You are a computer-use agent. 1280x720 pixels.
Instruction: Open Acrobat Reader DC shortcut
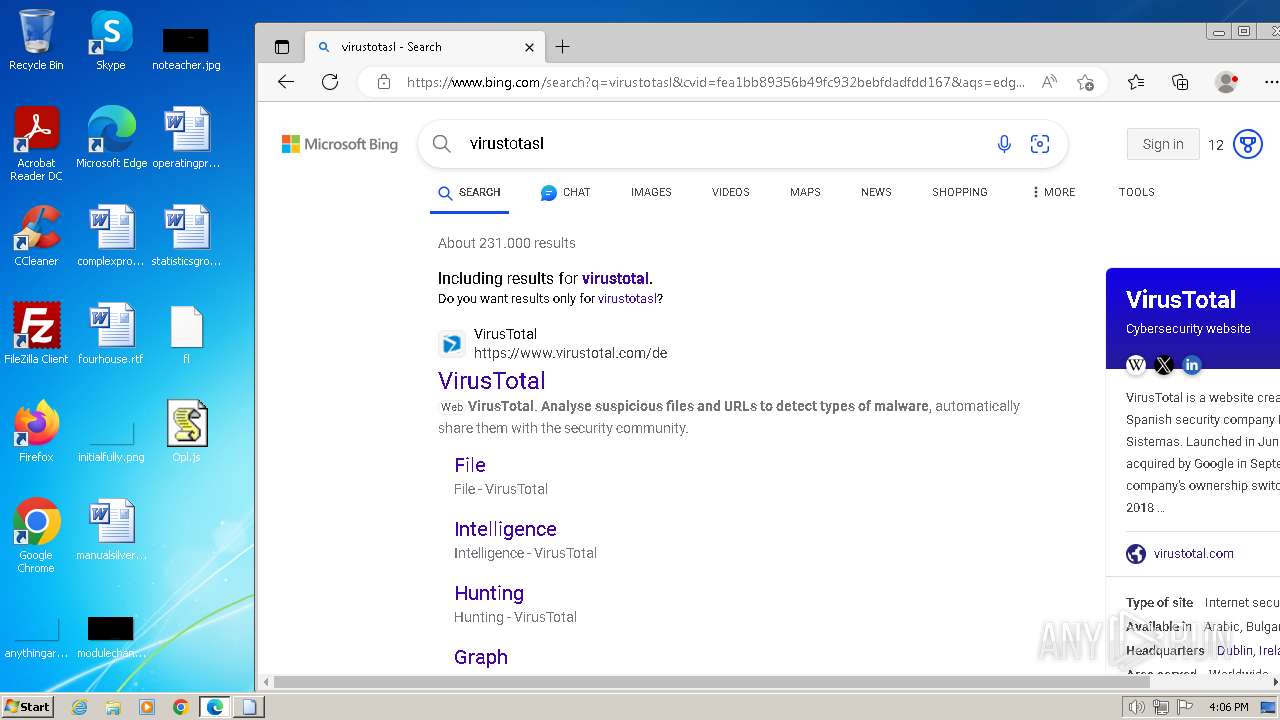[36, 144]
